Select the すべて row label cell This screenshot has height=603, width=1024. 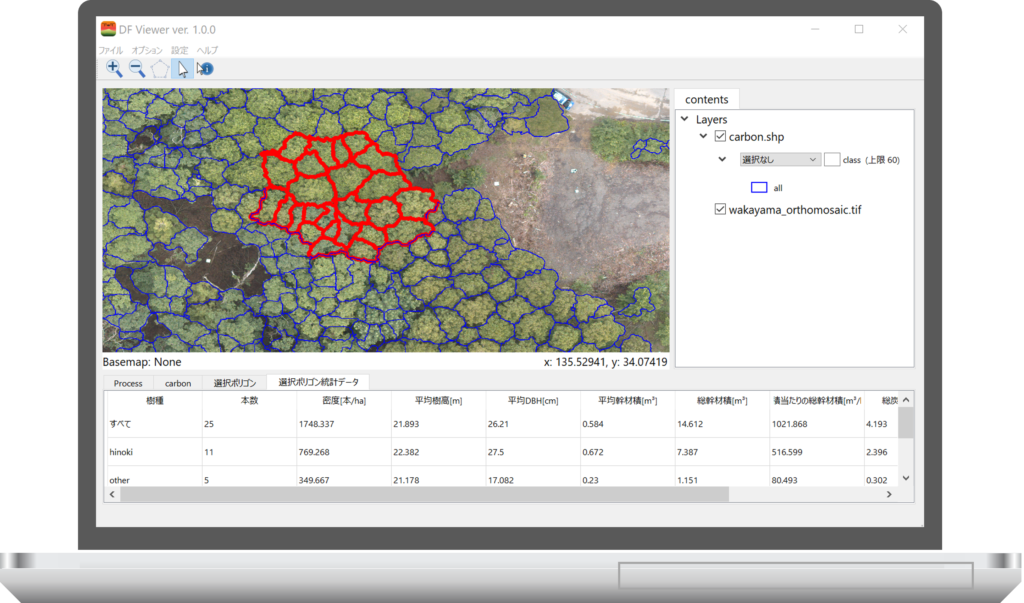tap(154, 424)
